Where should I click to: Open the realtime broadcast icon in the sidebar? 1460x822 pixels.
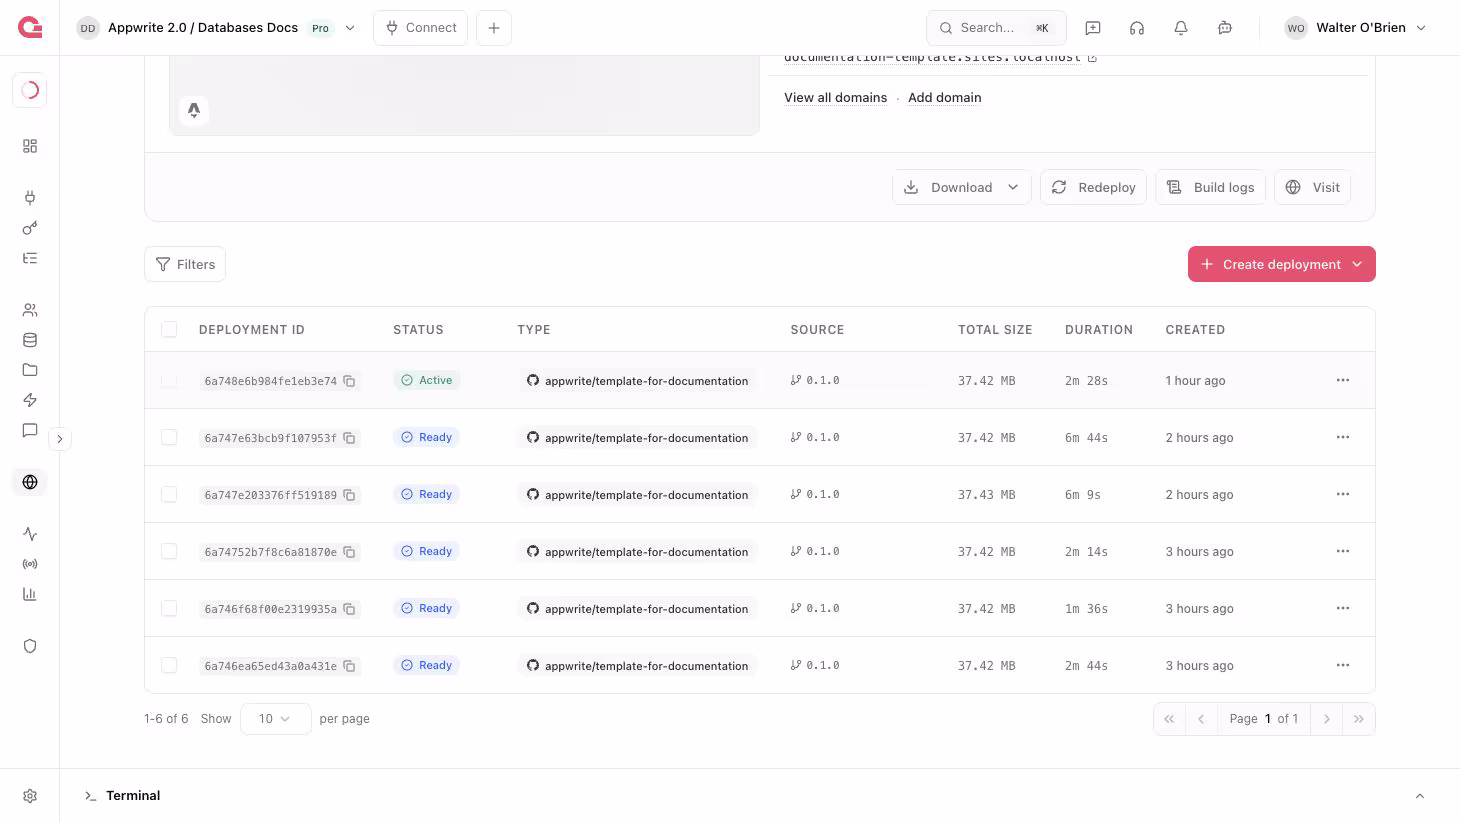pyautogui.click(x=30, y=564)
